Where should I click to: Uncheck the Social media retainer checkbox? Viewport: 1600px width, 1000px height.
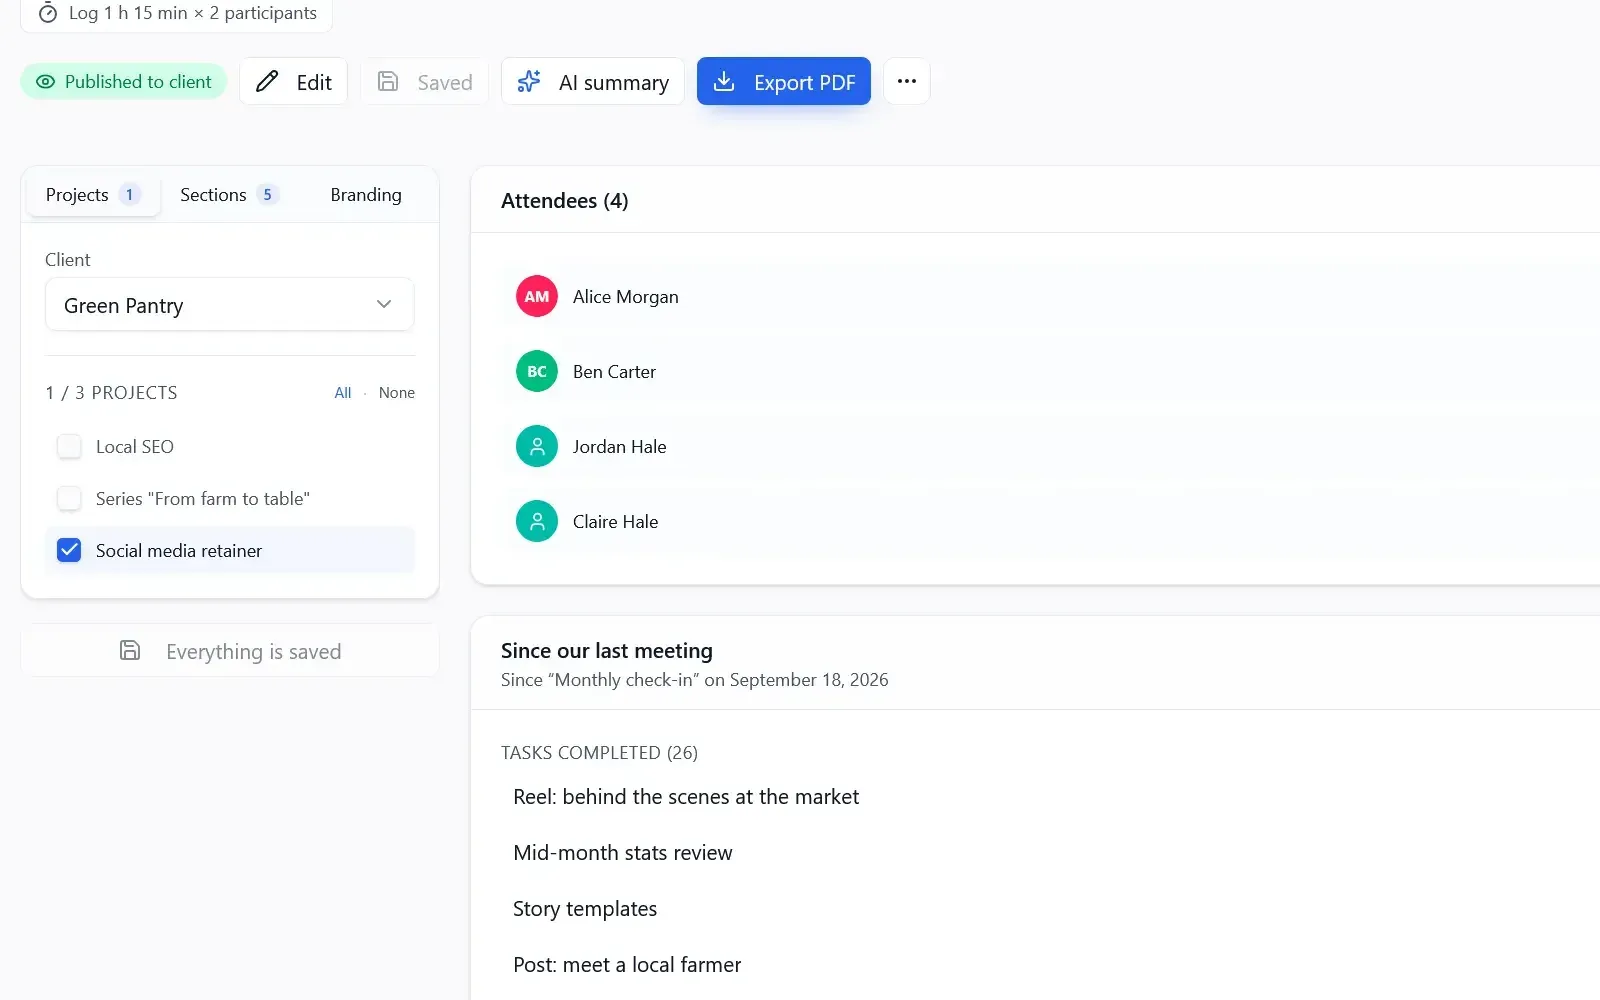(69, 550)
